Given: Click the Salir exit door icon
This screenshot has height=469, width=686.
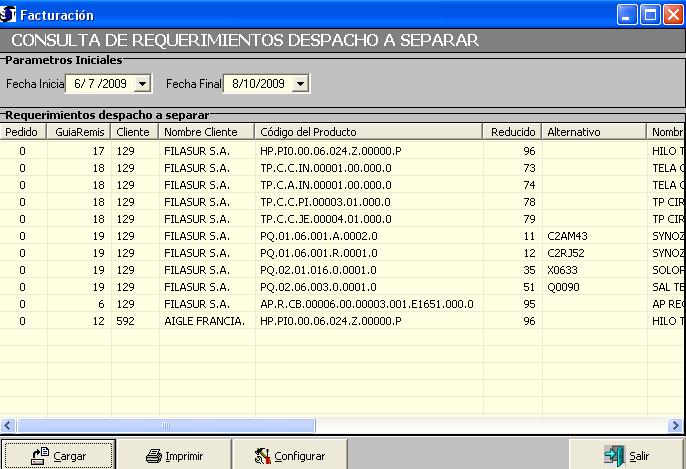Looking at the screenshot, I should coord(613,456).
